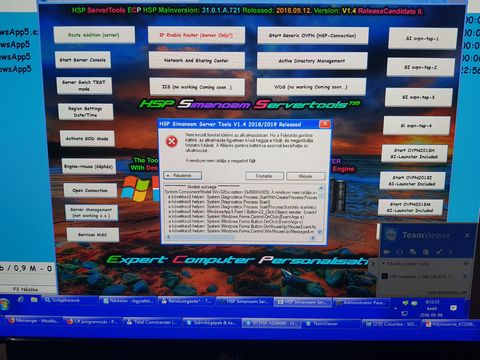Click IP Enable Router (Server Only!) button
480x360 pixels.
(x=196, y=35)
